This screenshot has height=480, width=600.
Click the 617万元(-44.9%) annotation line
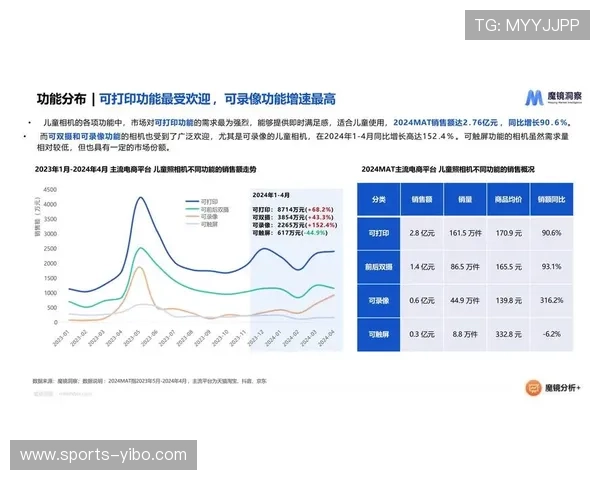coord(290,233)
